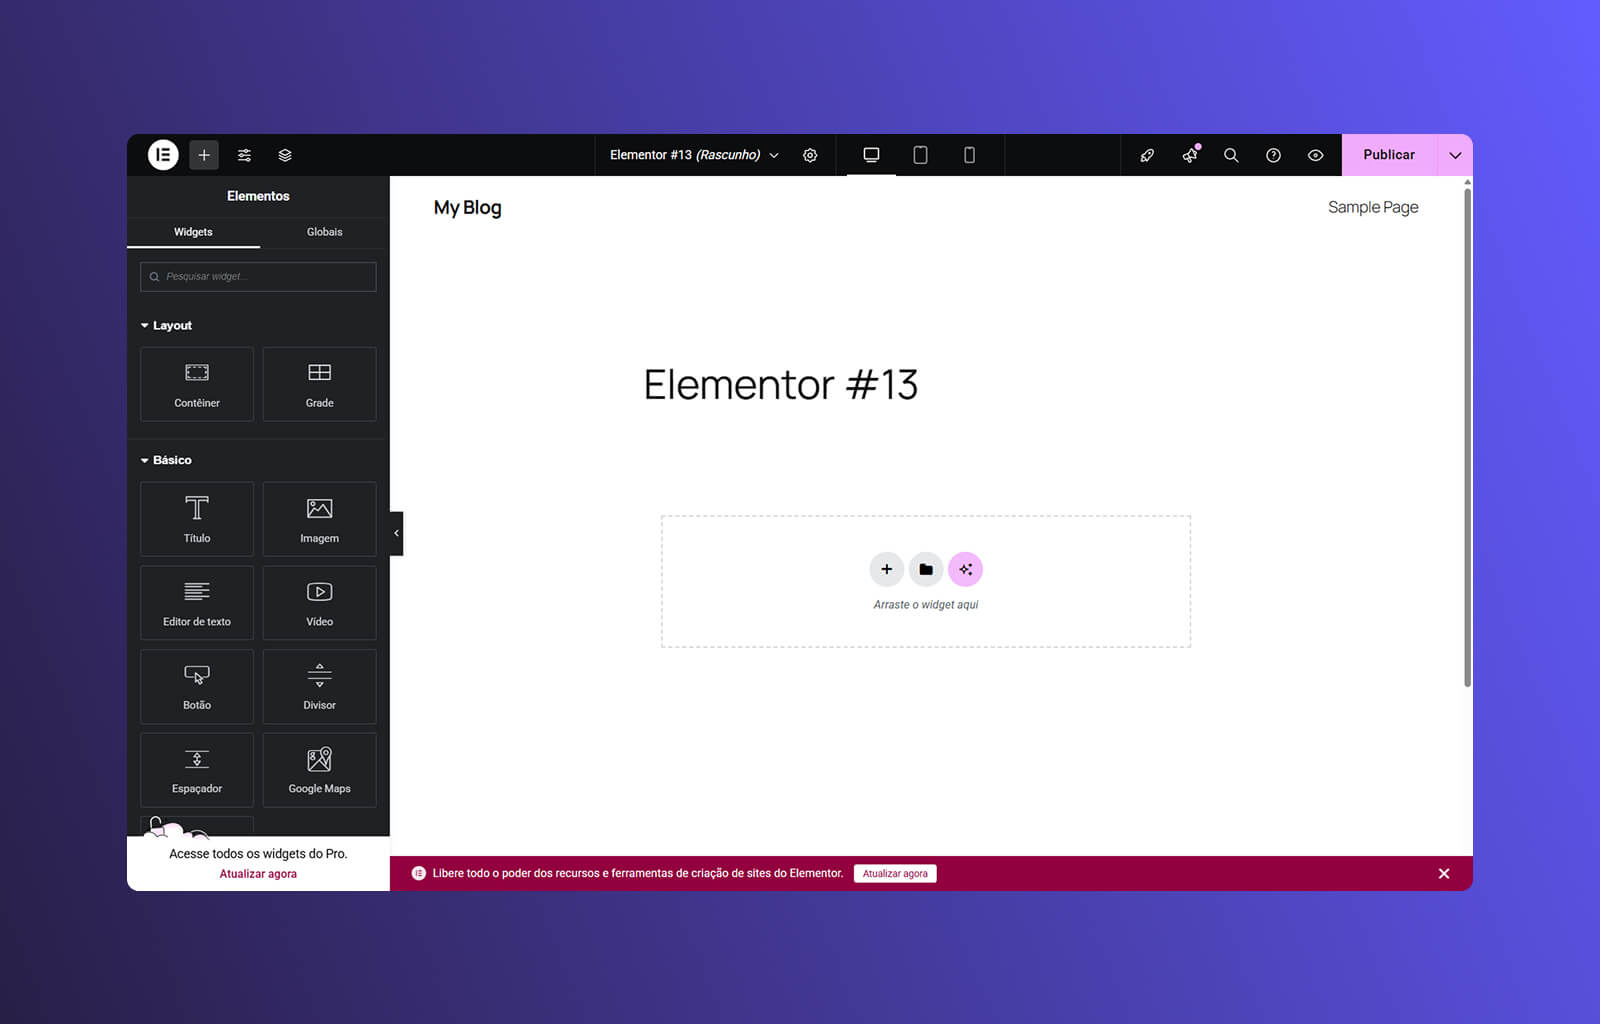Select the Contêiner widget
Image resolution: width=1600 pixels, height=1024 pixels.
[197, 384]
